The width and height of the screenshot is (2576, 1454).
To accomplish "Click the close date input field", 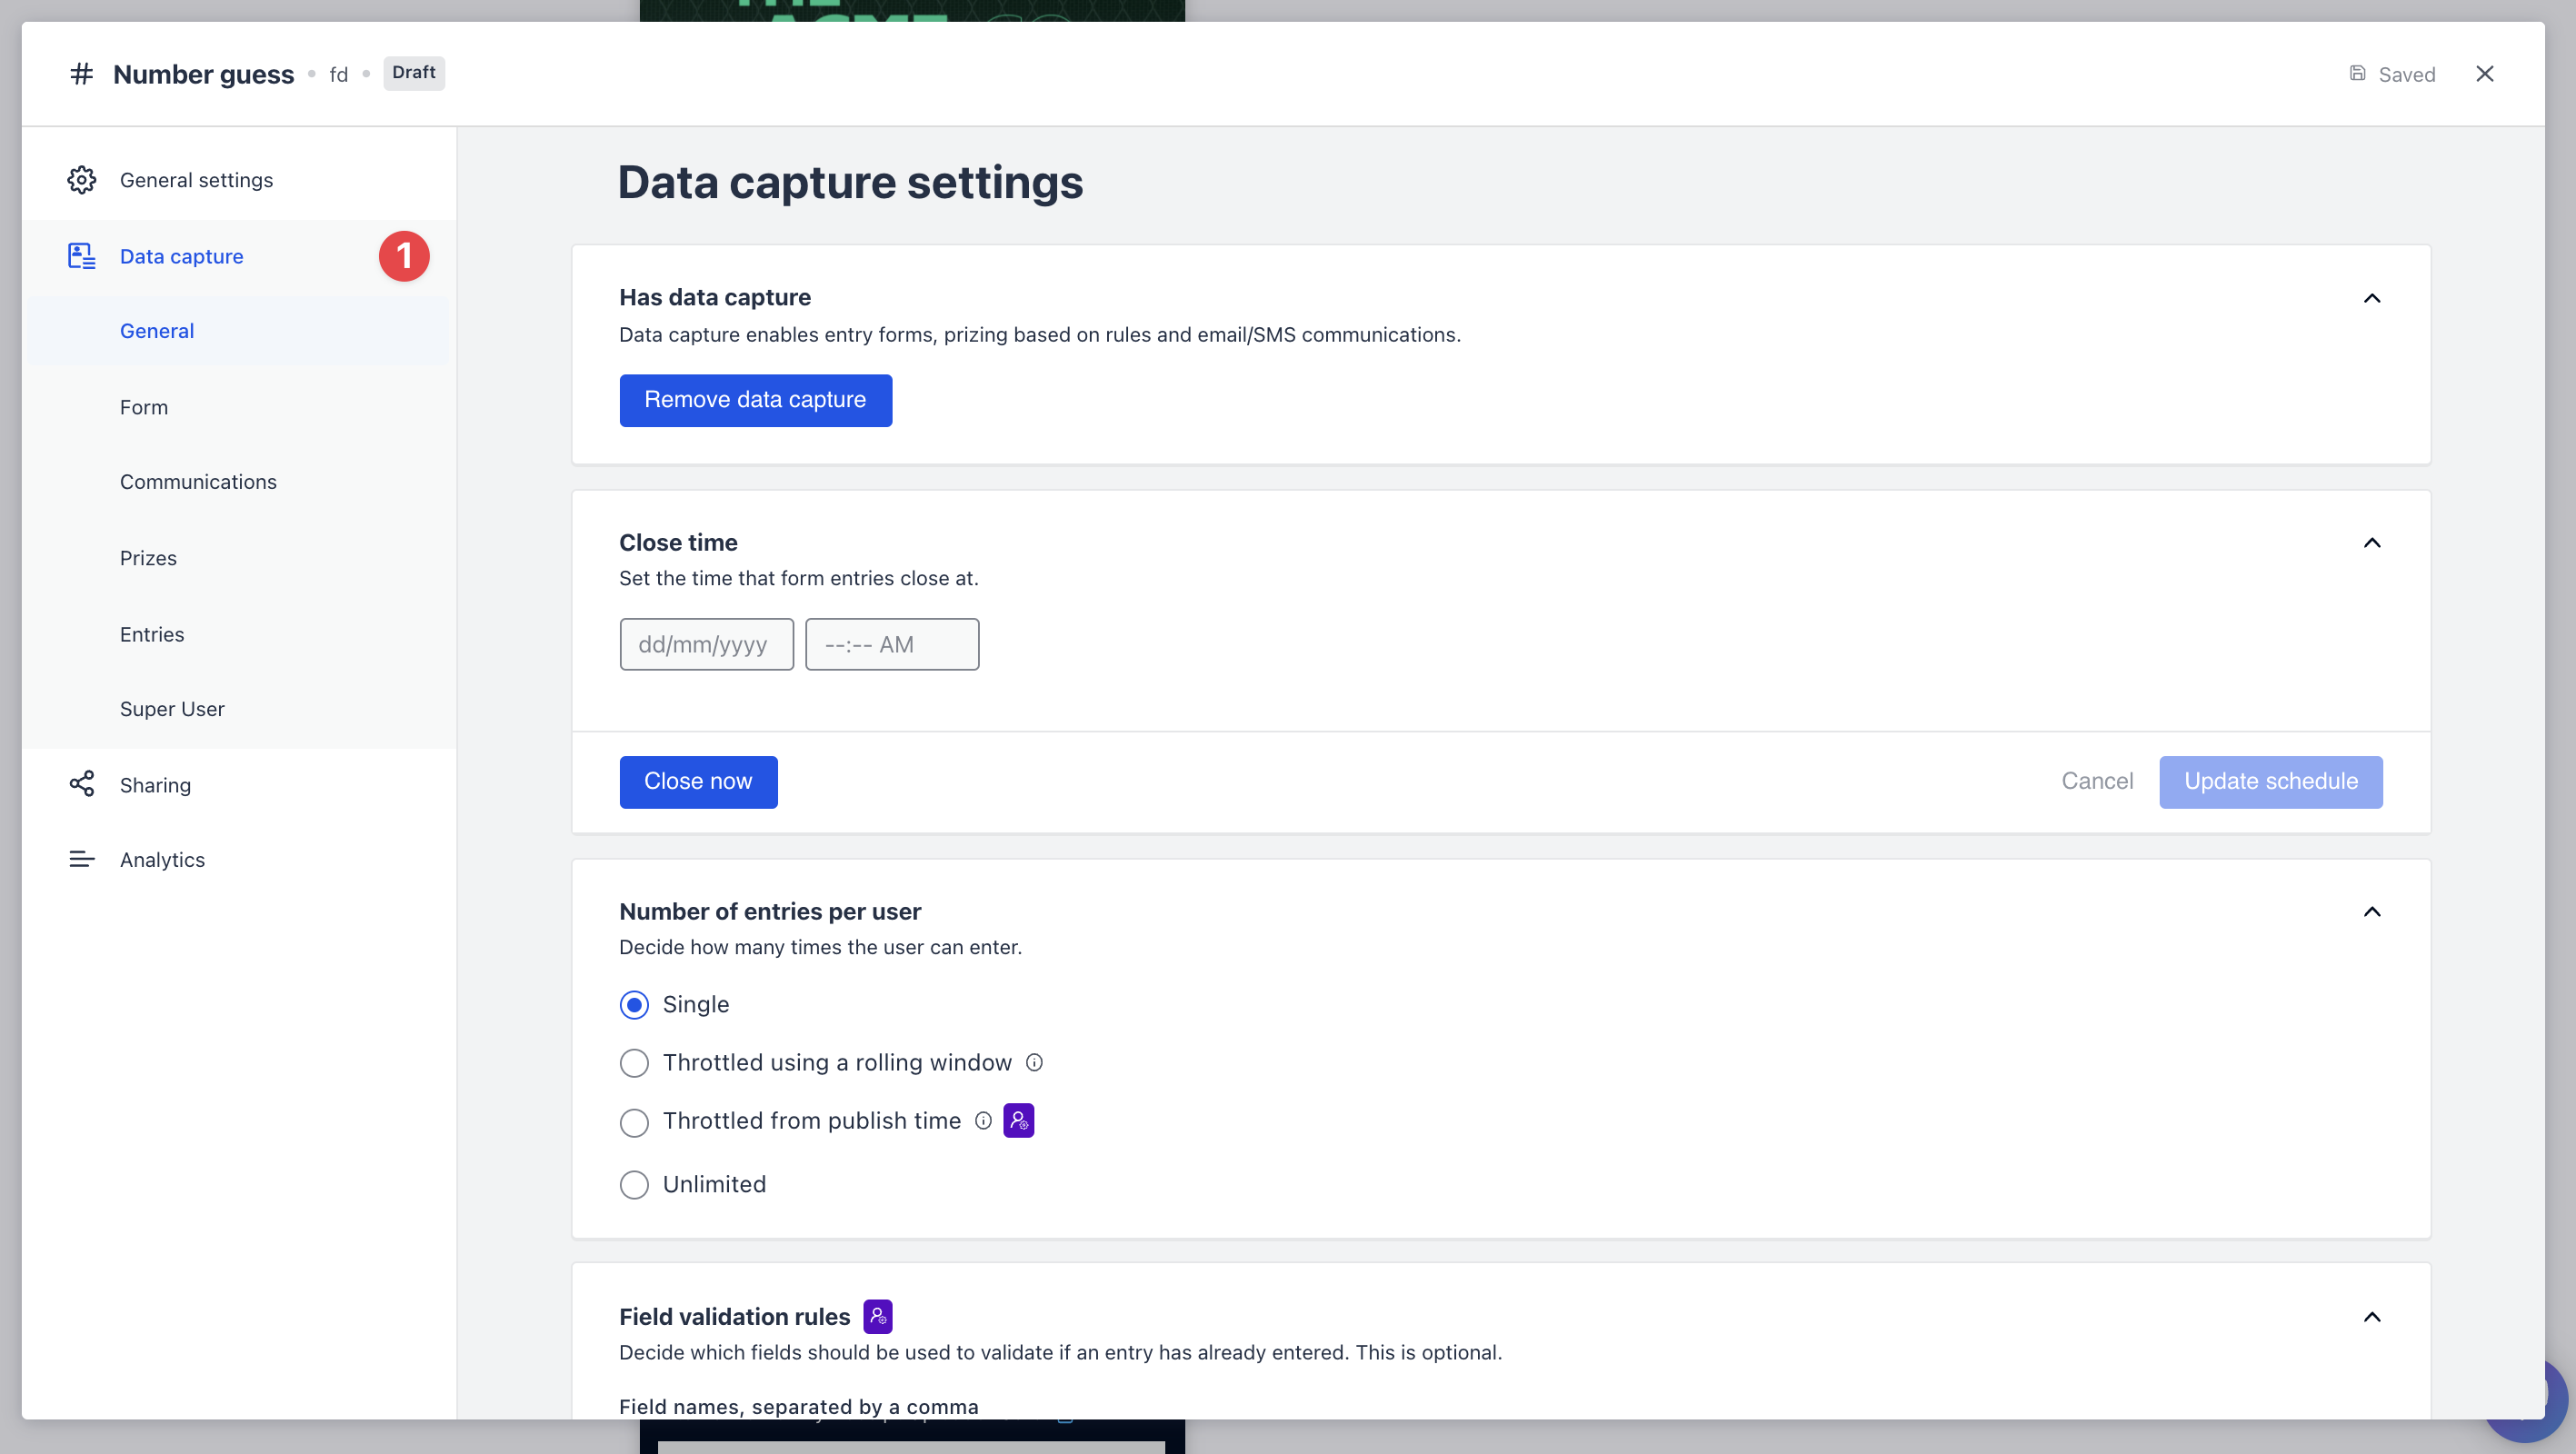I will point(705,644).
